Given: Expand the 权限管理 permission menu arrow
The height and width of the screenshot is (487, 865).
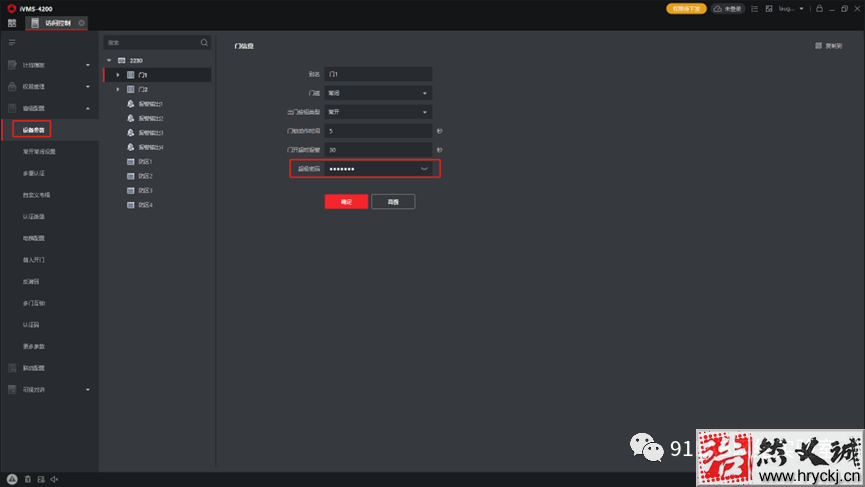Looking at the screenshot, I should pyautogui.click(x=88, y=87).
